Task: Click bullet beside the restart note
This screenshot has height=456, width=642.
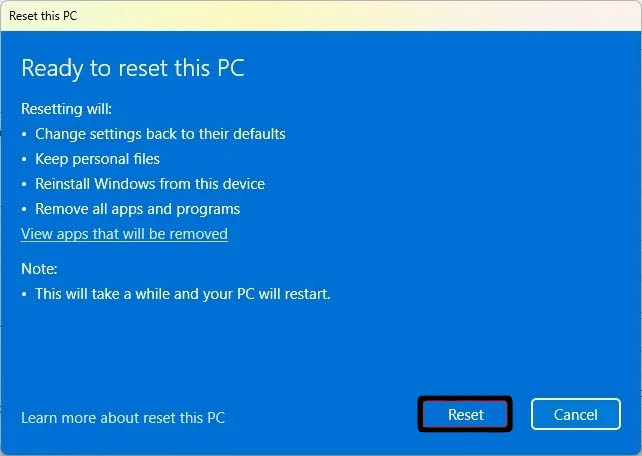Action: click(24, 294)
